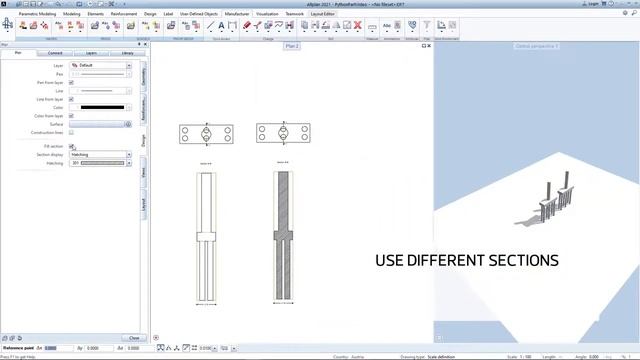This screenshot has width=640, height=360.
Task: Click the work environment axes icon
Action: tap(441, 25)
